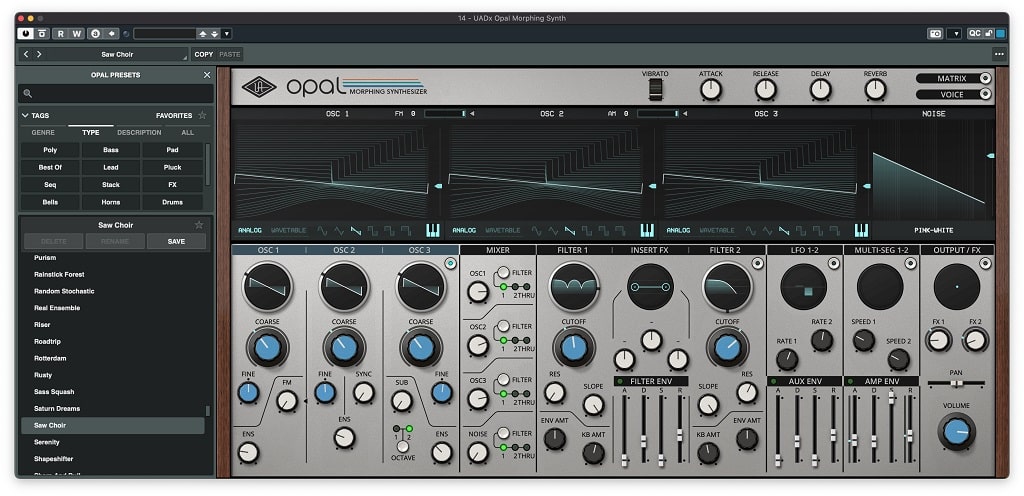1024x496 pixels.
Task: Select the Pad type tag
Action: pyautogui.click(x=172, y=150)
